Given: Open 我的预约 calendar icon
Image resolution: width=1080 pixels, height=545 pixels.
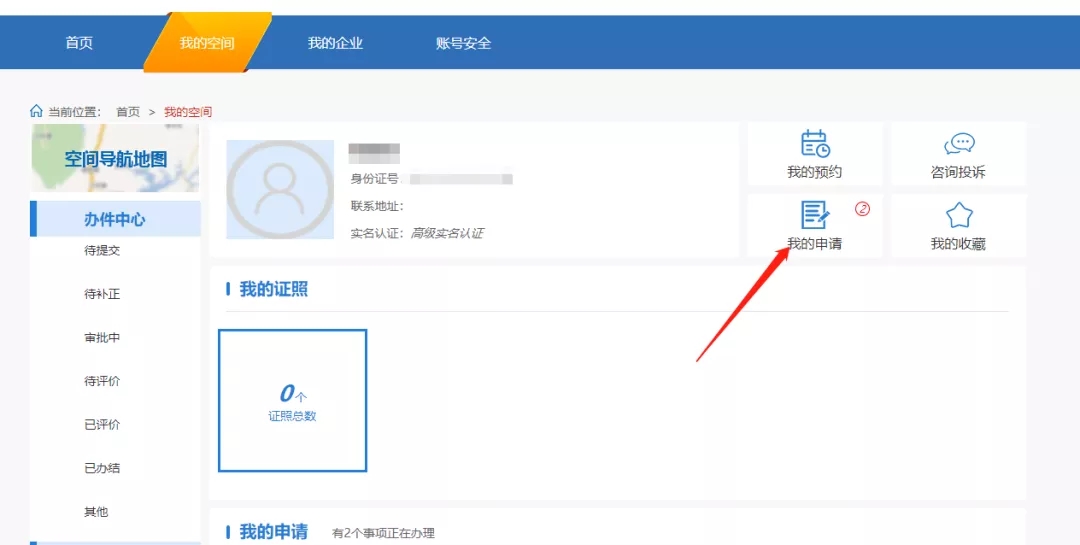Looking at the screenshot, I should click(815, 144).
